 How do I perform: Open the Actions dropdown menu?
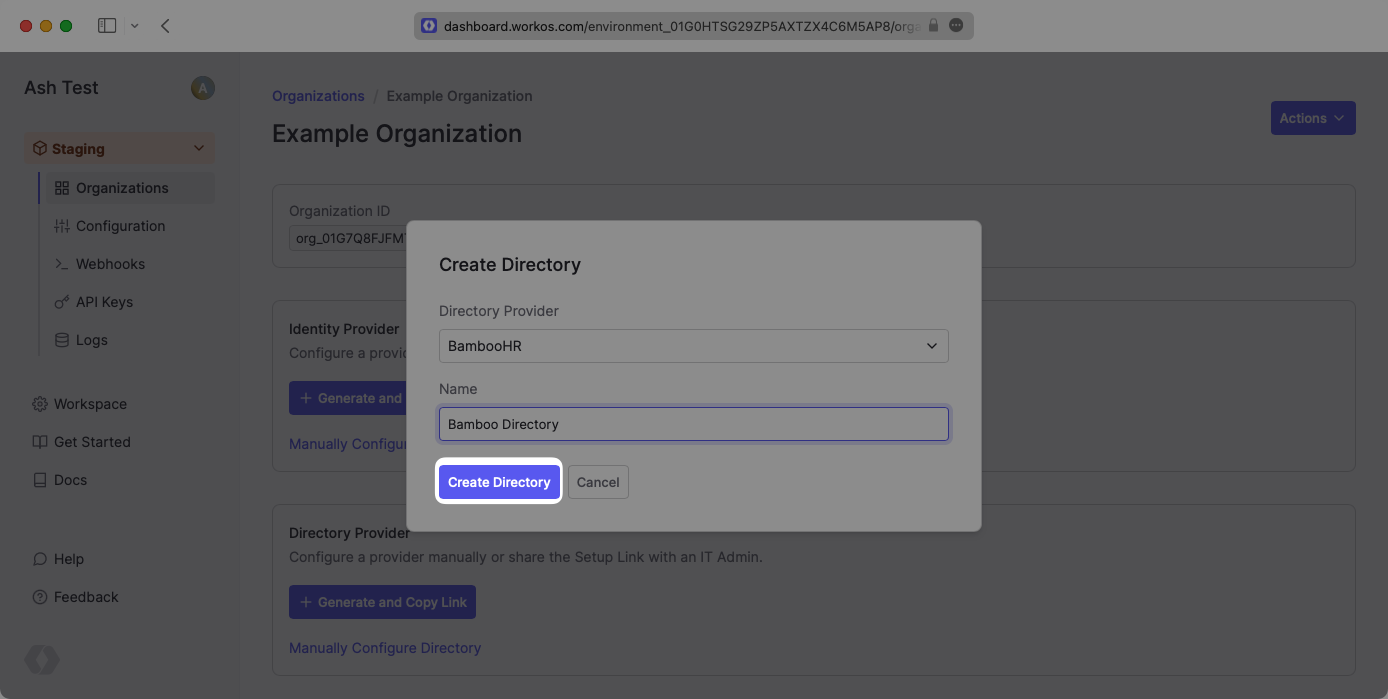coord(1312,118)
